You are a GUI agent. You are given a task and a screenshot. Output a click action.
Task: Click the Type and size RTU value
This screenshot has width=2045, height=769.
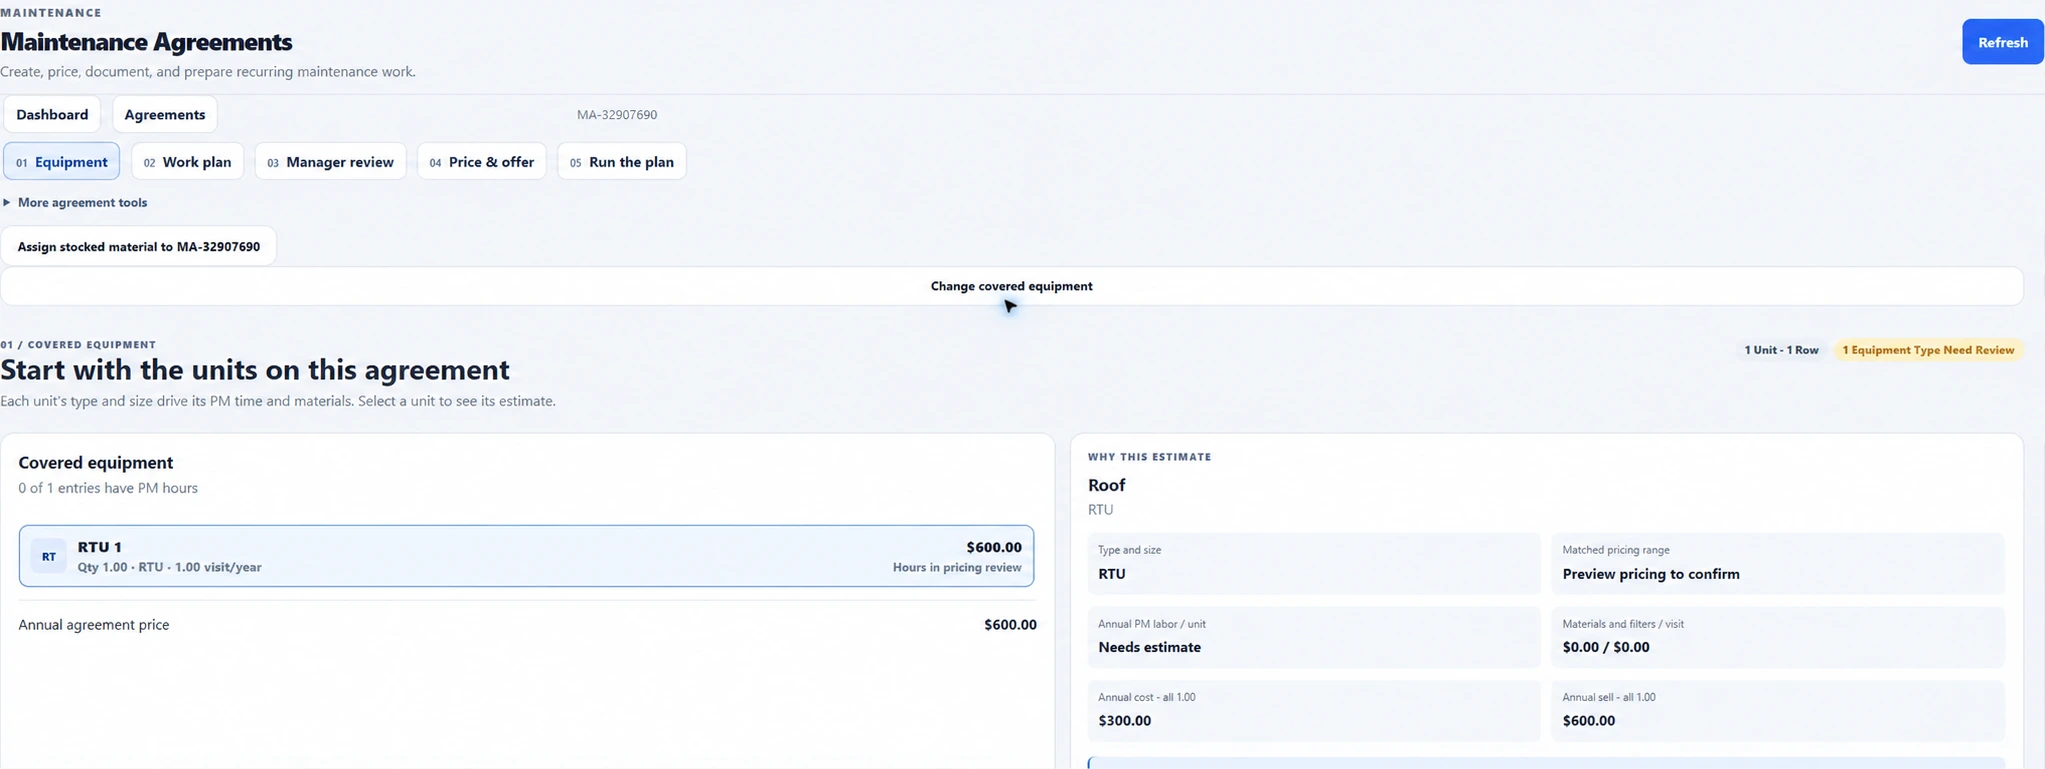(1112, 574)
